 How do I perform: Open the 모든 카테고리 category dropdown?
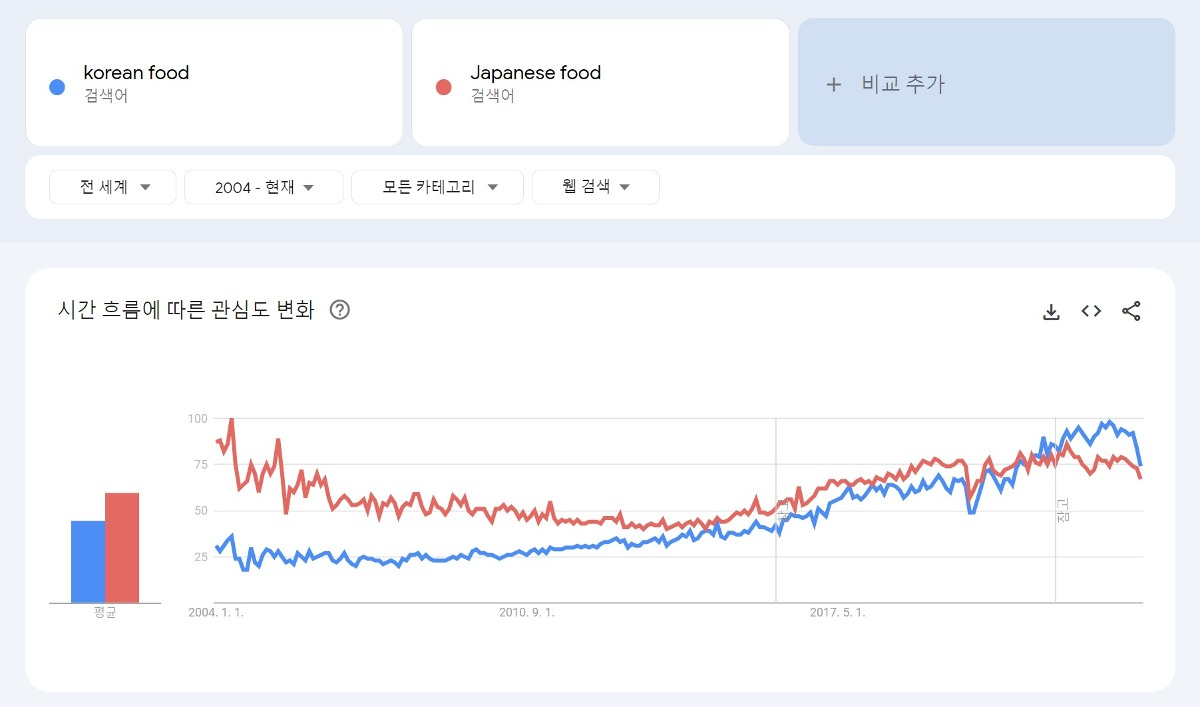point(437,187)
